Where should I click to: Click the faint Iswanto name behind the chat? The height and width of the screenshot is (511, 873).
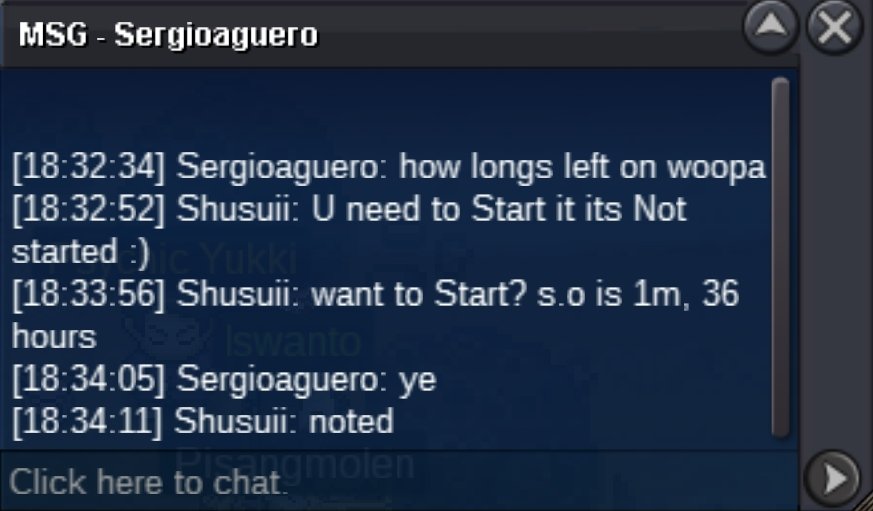(x=293, y=342)
